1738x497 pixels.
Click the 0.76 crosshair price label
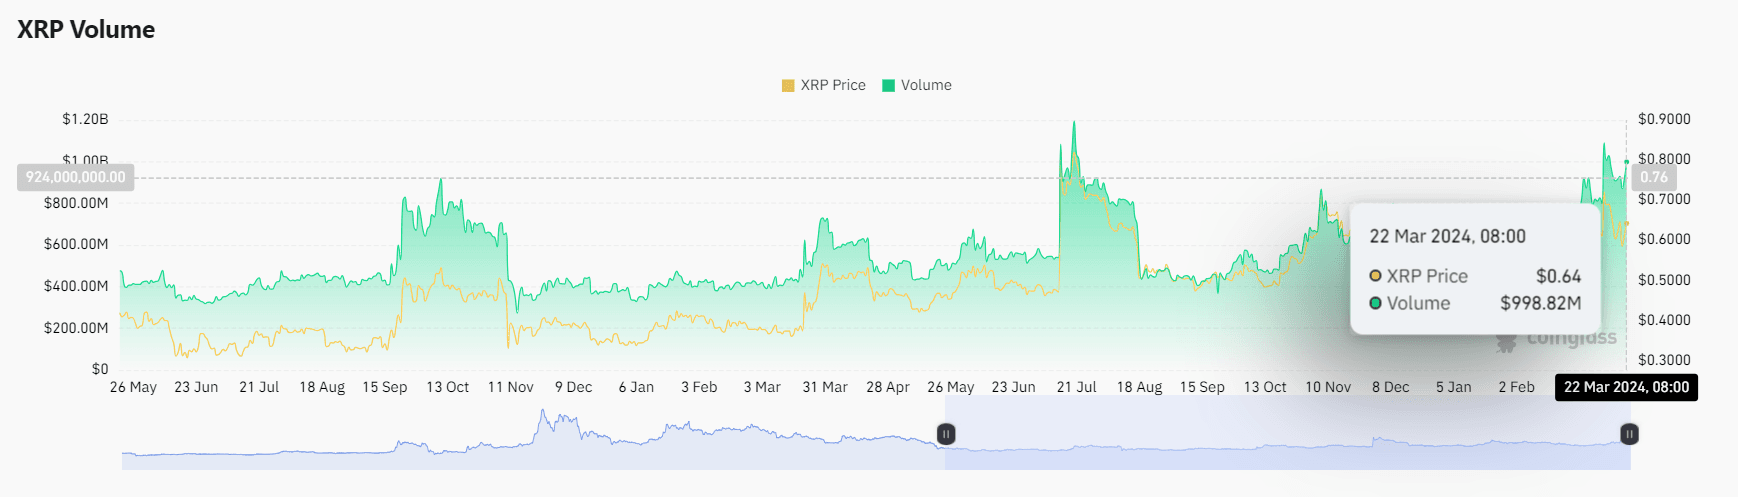click(x=1654, y=177)
